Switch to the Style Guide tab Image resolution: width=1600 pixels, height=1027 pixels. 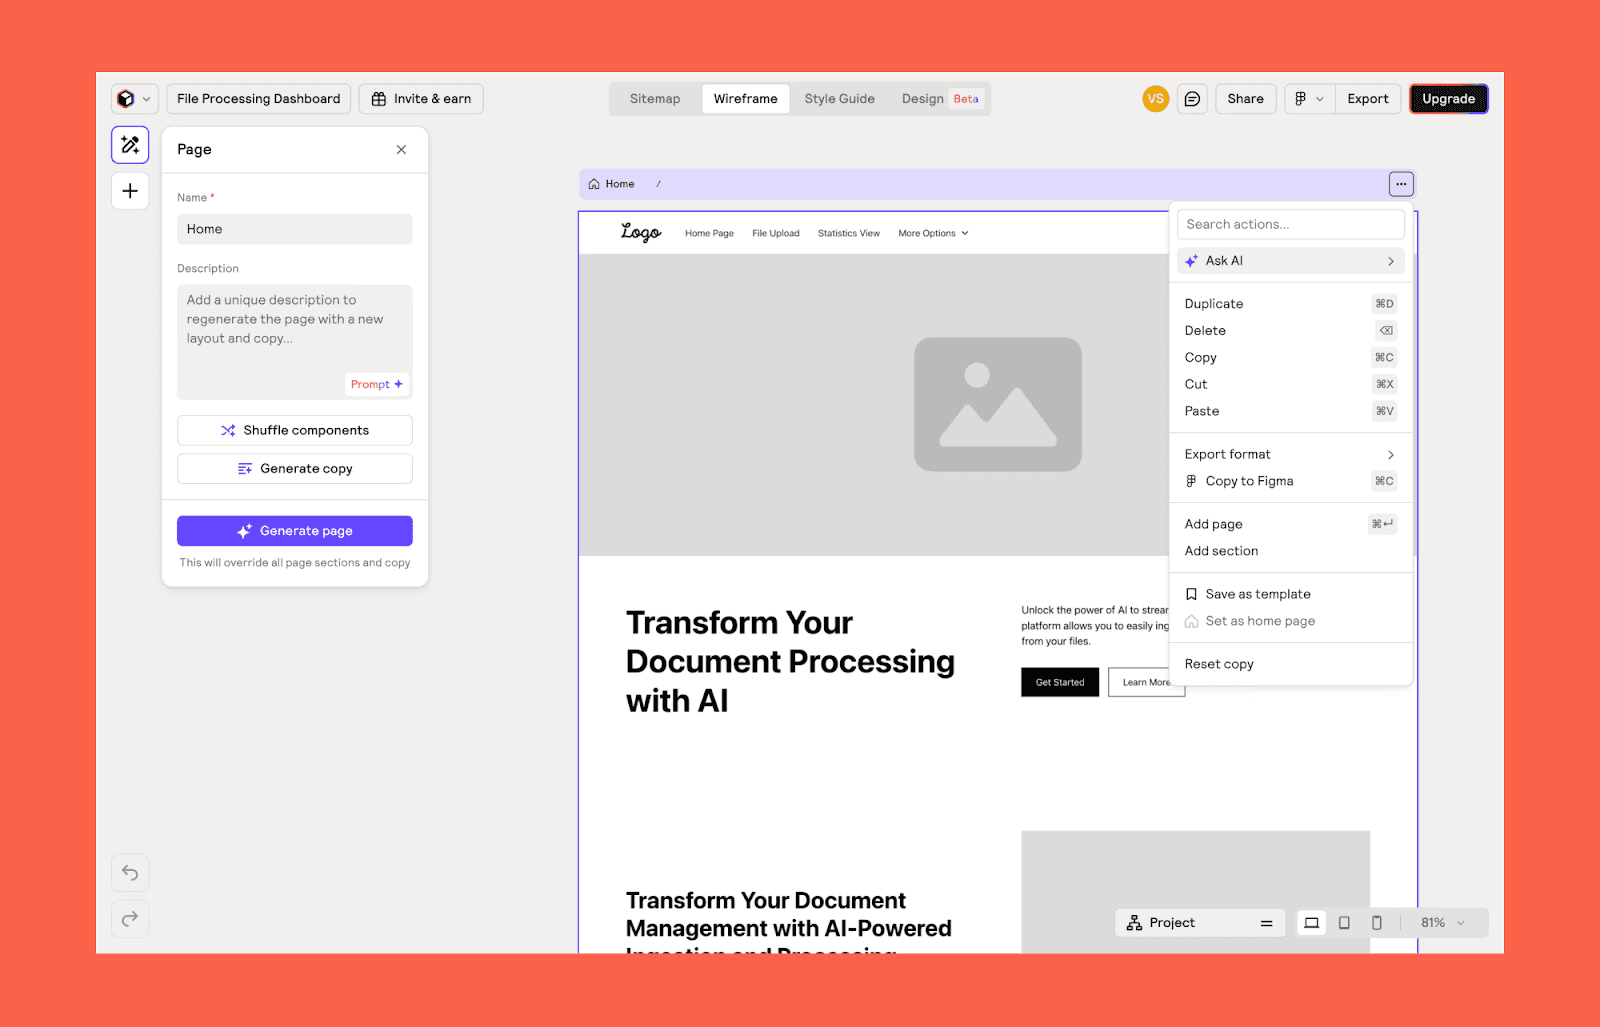point(839,98)
